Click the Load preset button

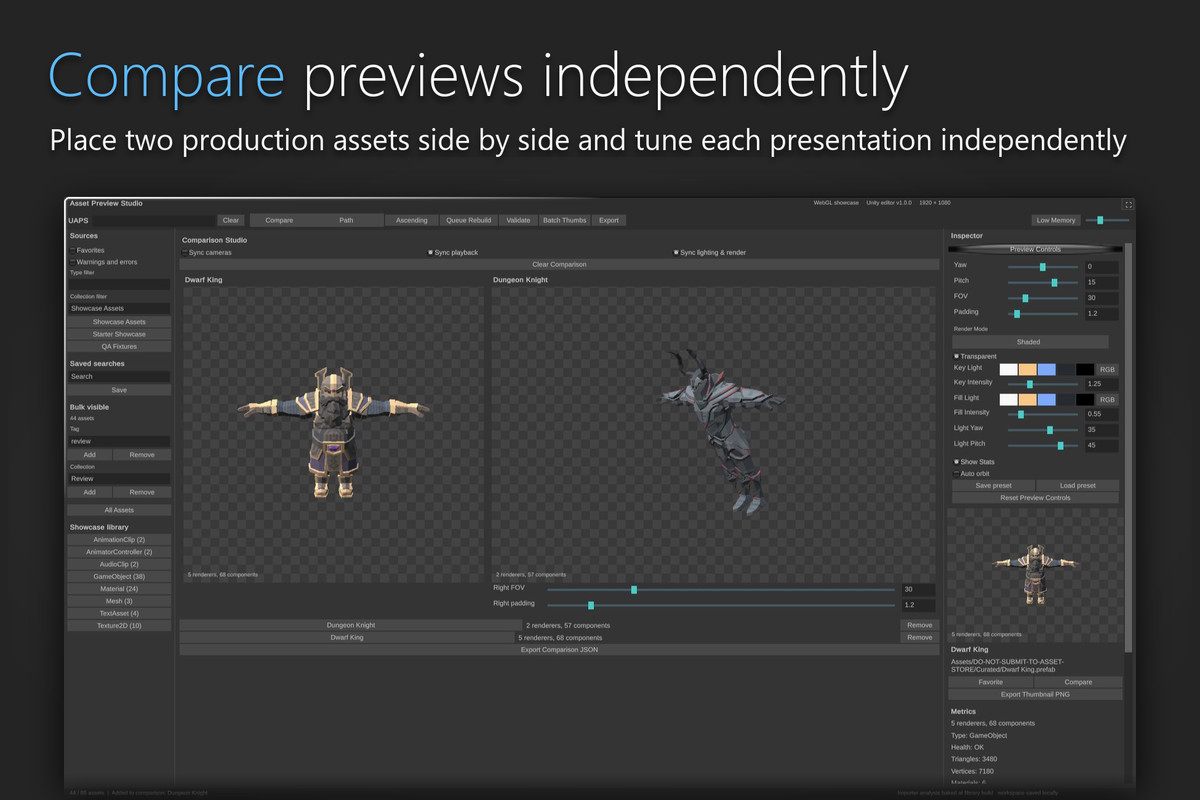point(1078,486)
